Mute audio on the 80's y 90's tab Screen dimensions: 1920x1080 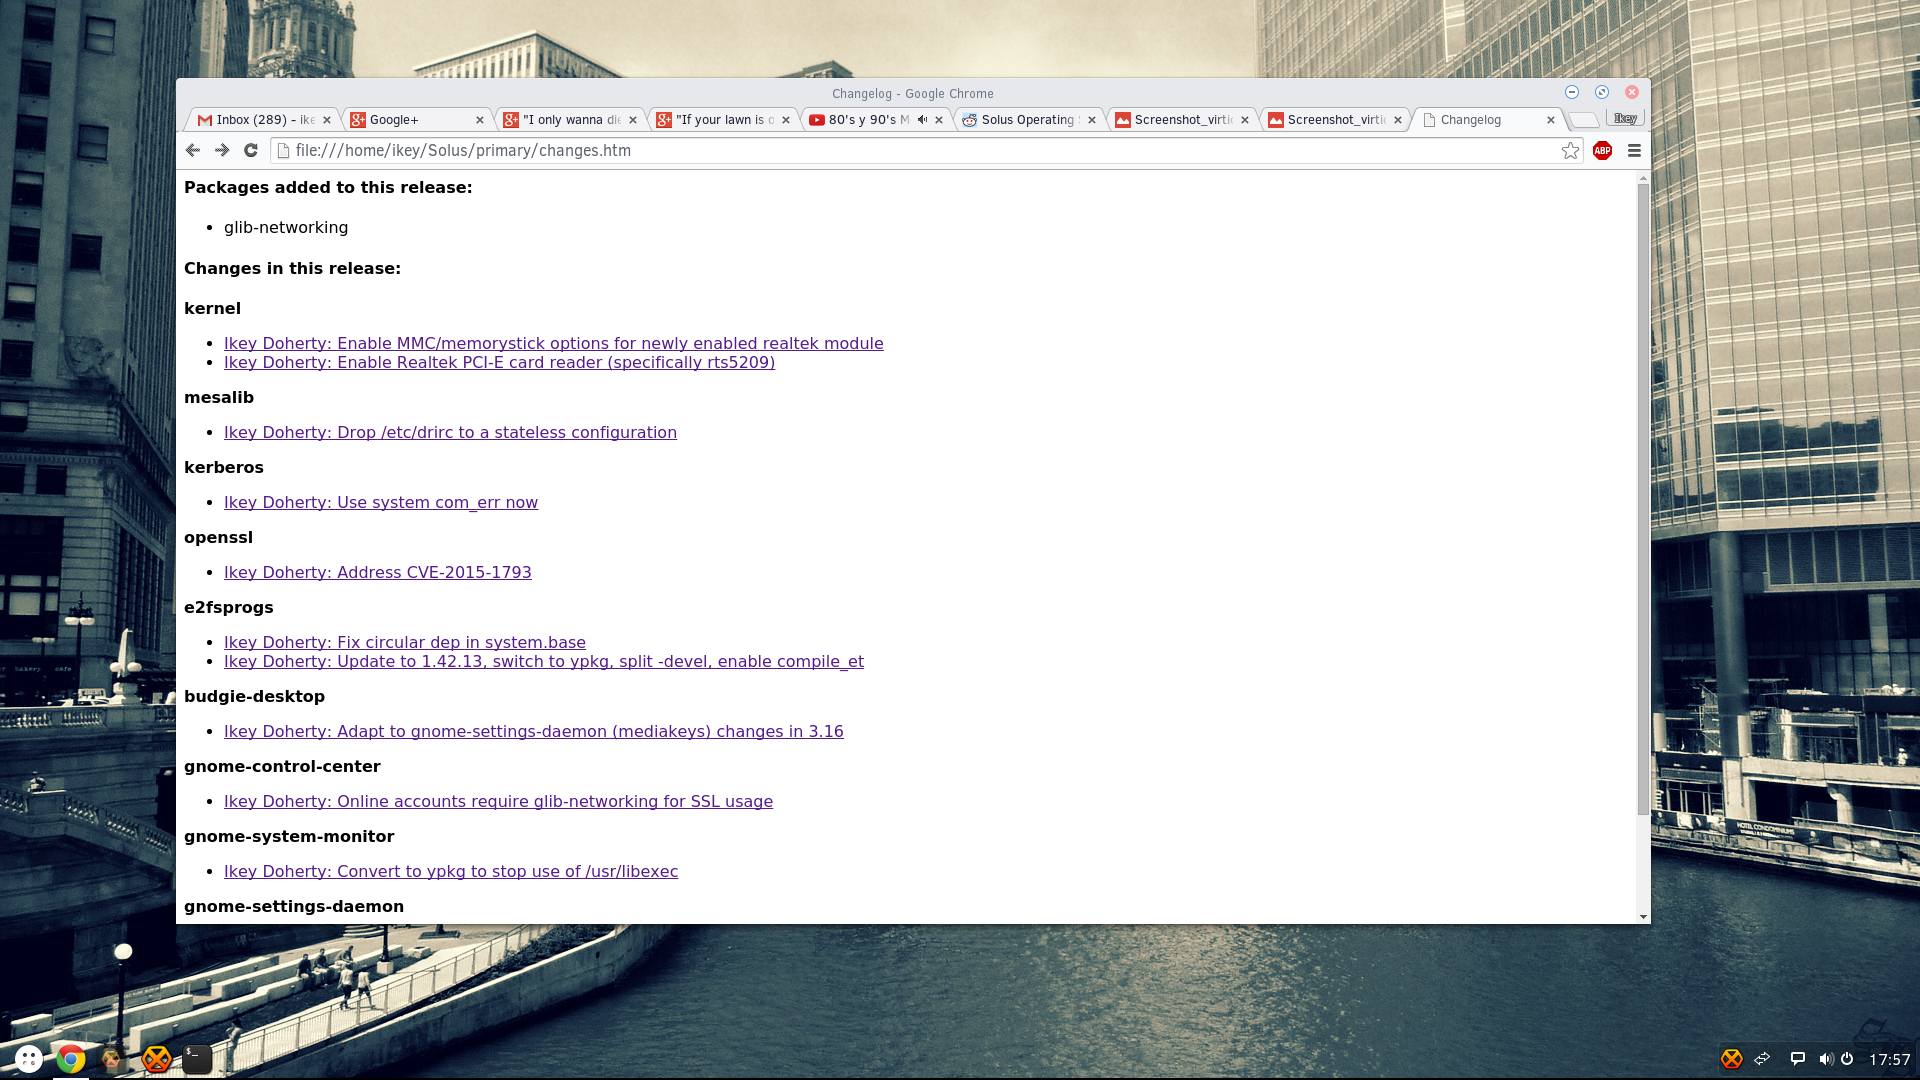922,119
